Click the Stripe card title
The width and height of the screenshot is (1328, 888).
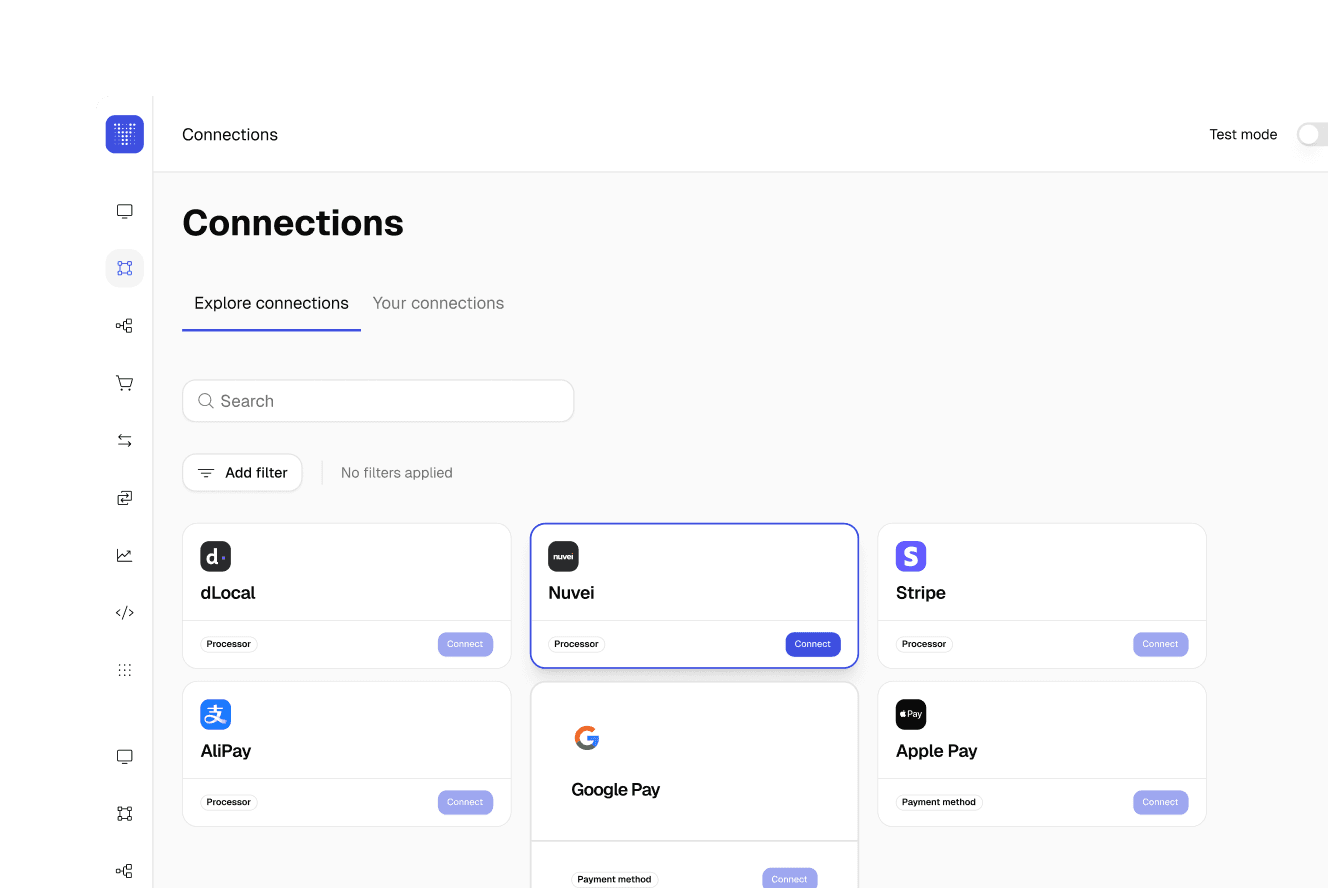(921, 593)
